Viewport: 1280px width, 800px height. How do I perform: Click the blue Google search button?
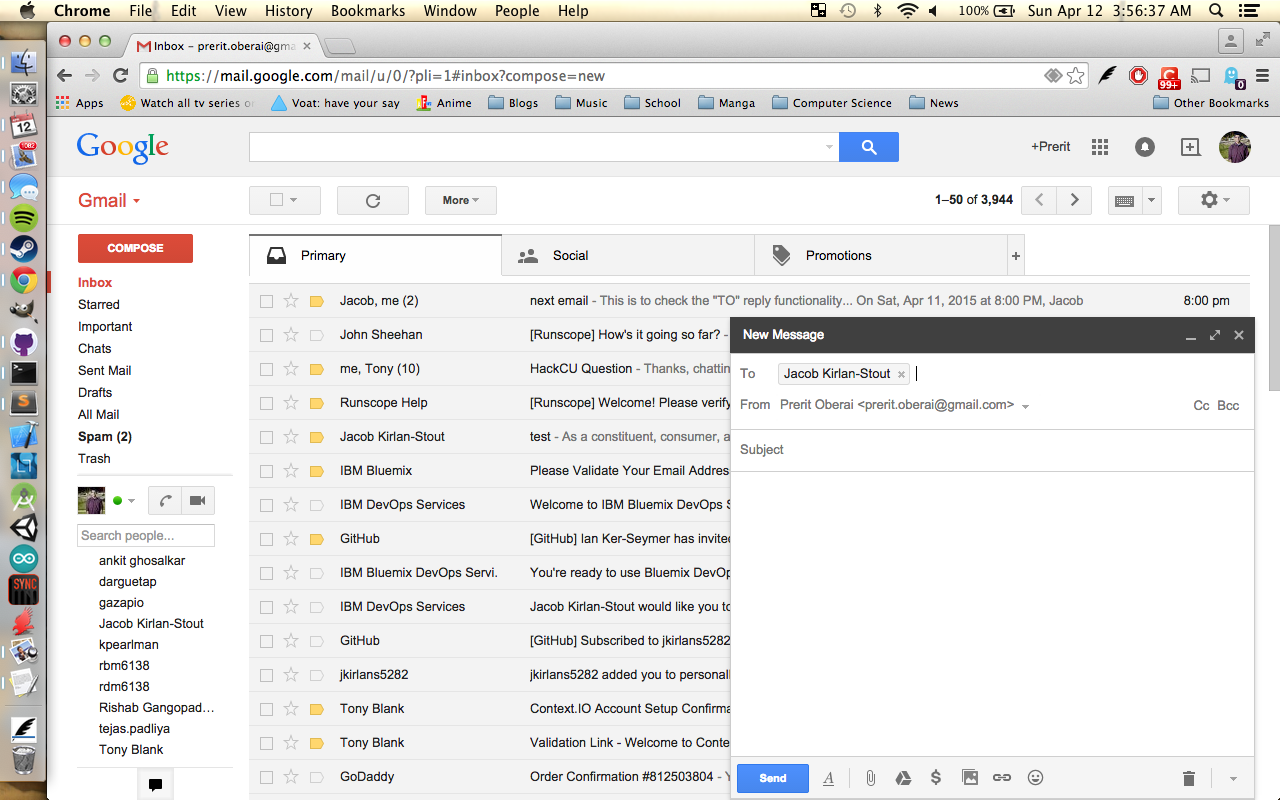click(869, 147)
